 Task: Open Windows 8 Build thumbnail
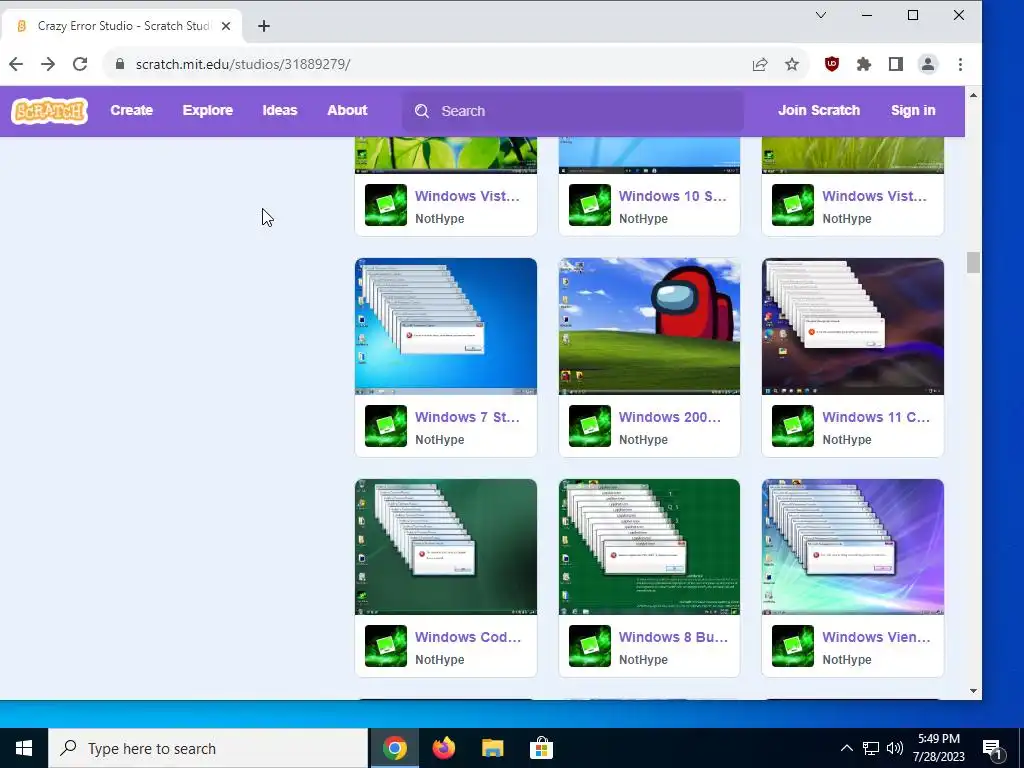[x=649, y=547]
